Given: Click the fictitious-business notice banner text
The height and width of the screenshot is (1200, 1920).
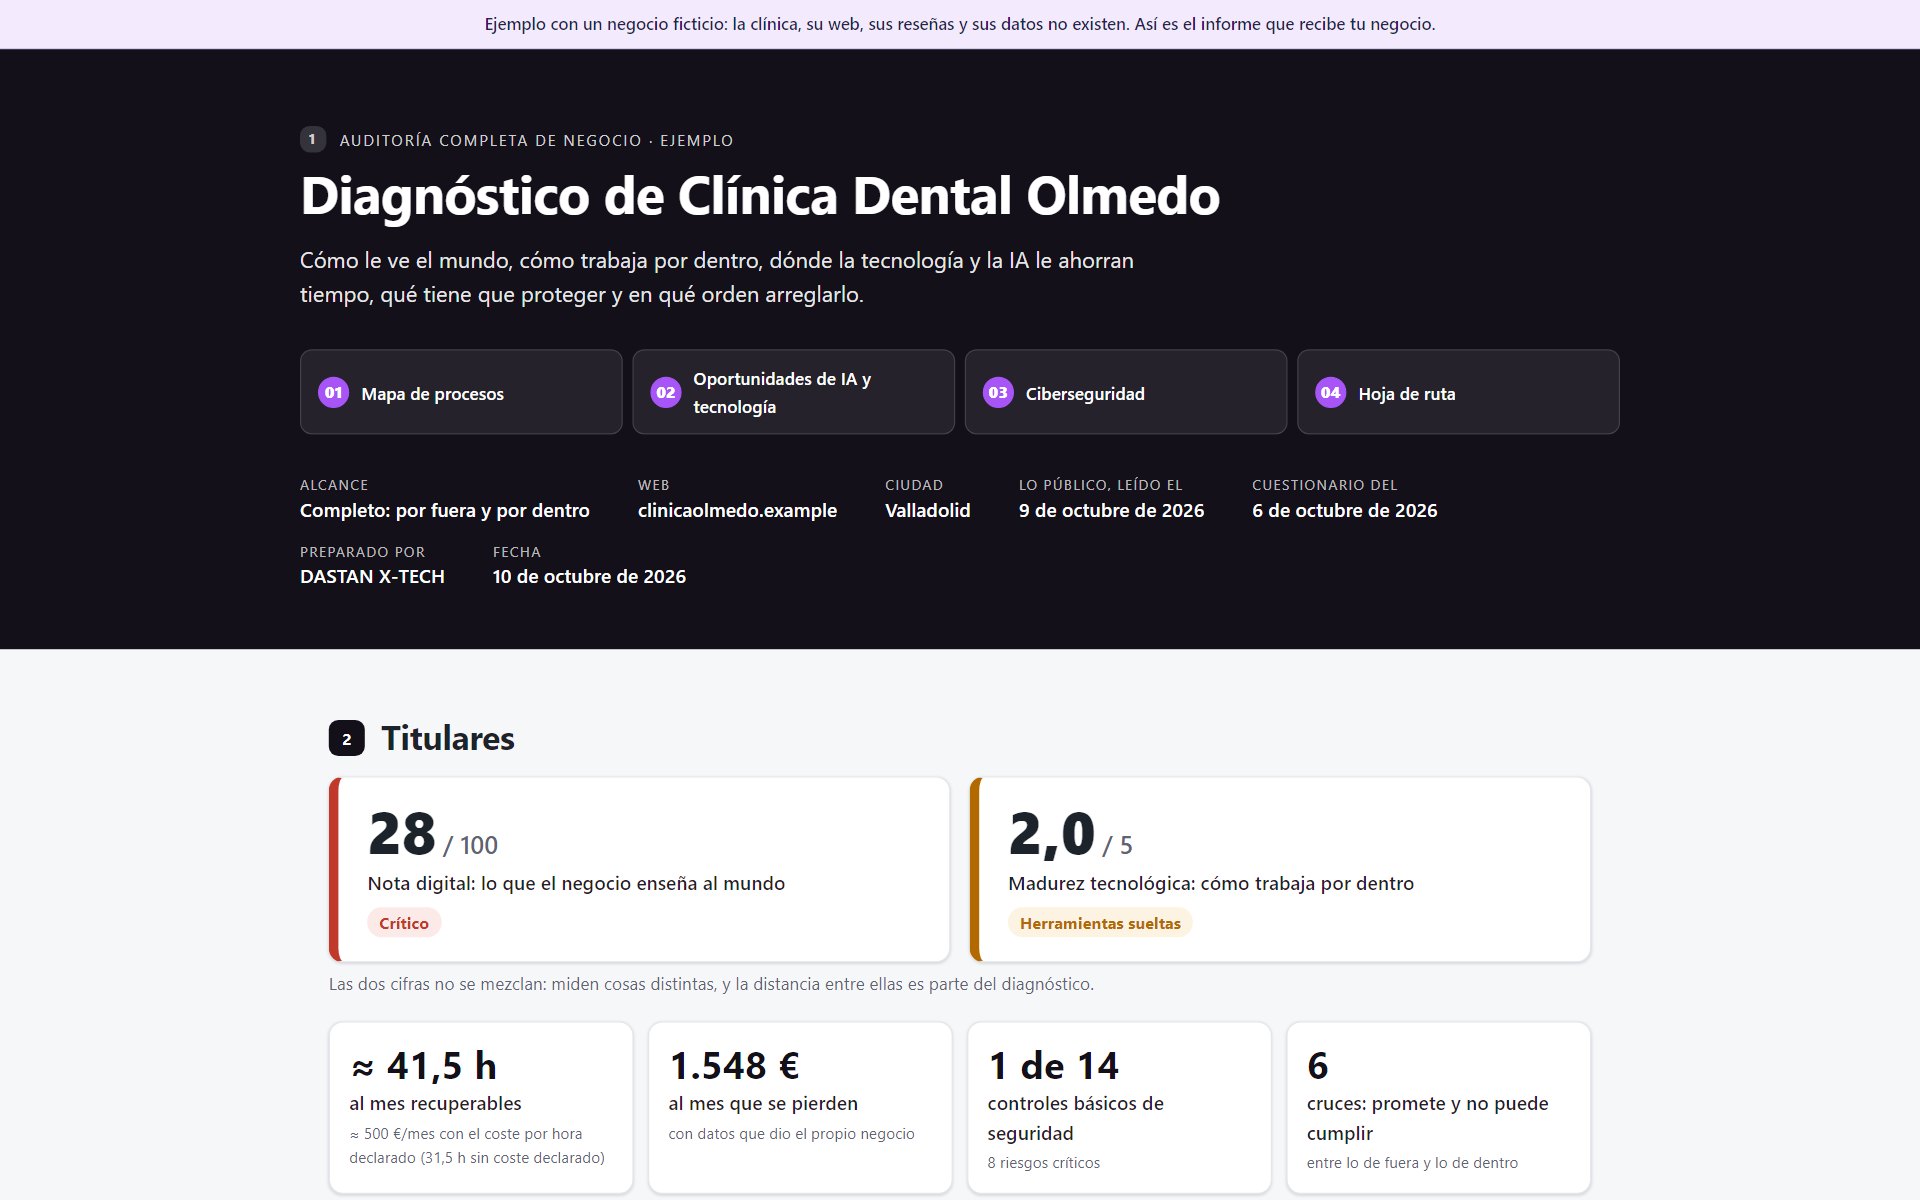Looking at the screenshot, I should (x=960, y=24).
